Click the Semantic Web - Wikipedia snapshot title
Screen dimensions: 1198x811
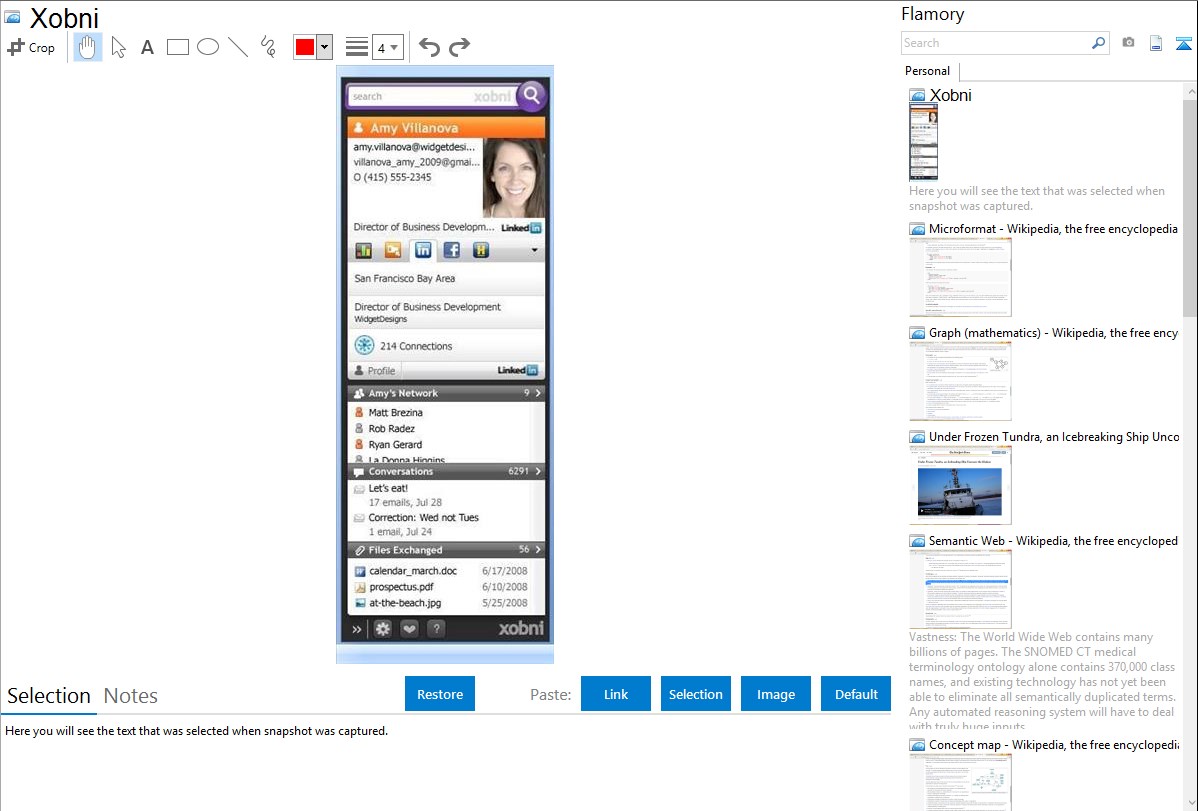coord(1053,540)
